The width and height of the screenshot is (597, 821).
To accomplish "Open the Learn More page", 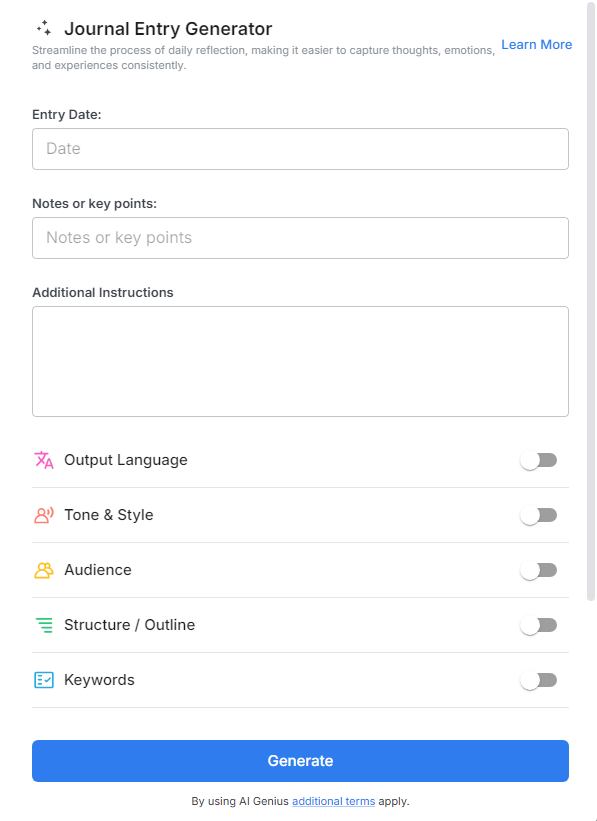I will coord(536,44).
